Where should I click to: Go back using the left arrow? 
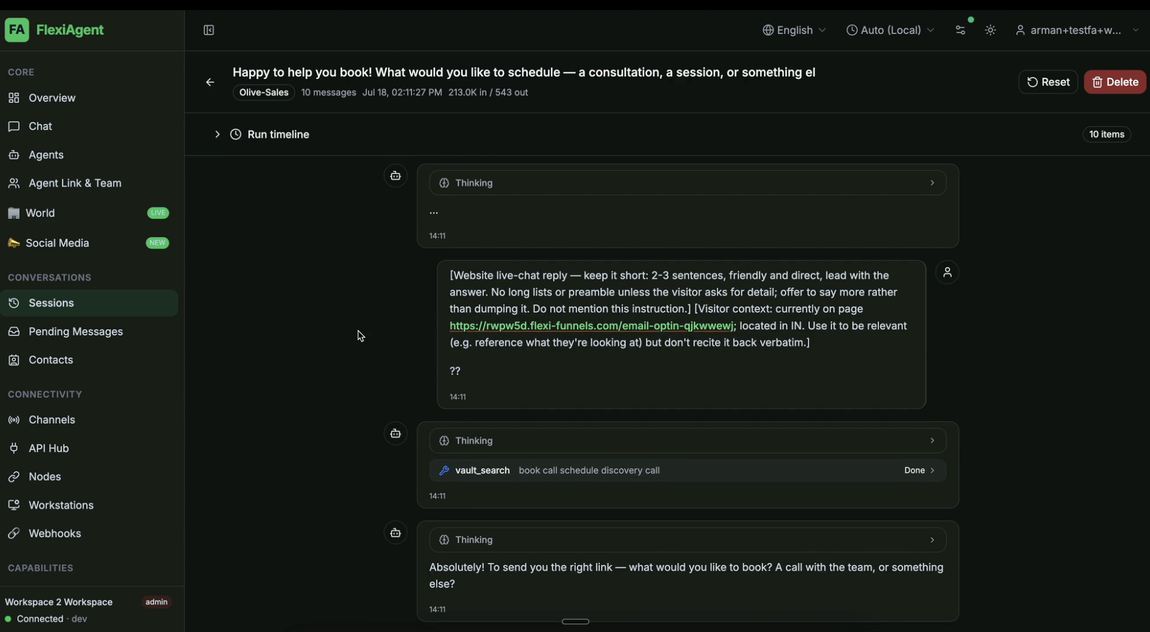tap(210, 82)
